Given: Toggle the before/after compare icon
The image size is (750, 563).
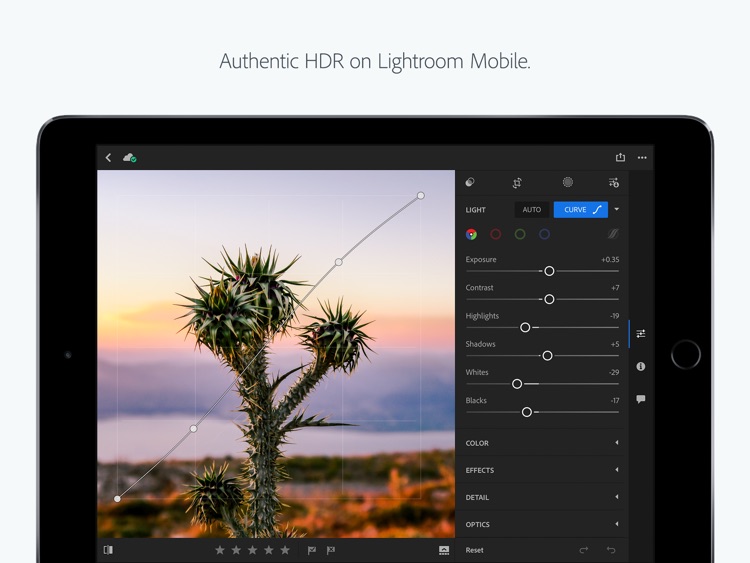Looking at the screenshot, I should [109, 550].
